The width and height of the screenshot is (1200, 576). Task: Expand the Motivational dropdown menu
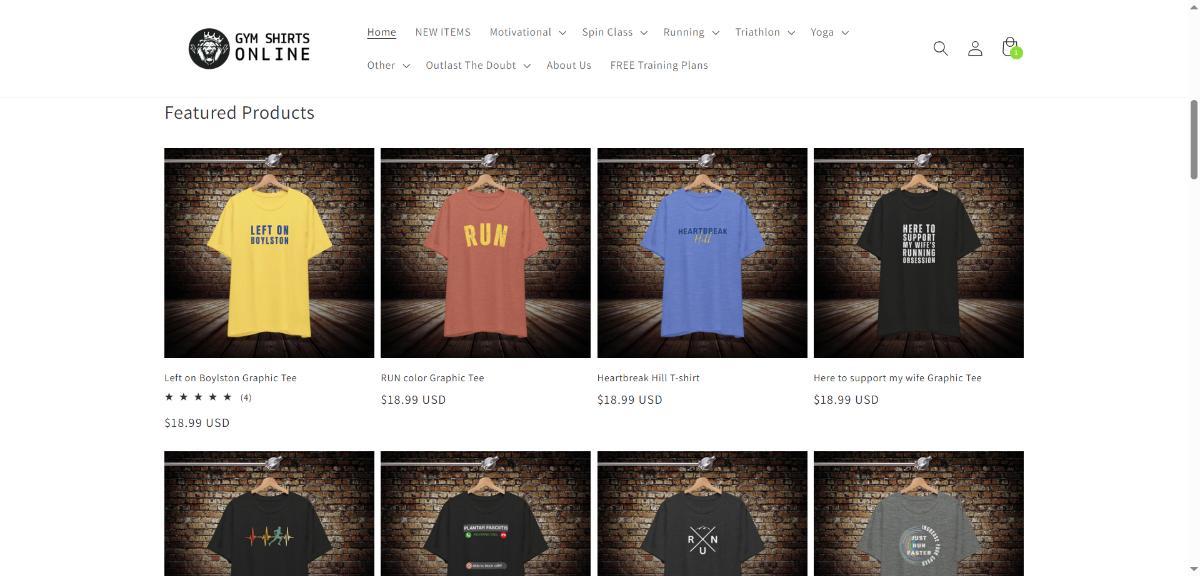coord(528,32)
